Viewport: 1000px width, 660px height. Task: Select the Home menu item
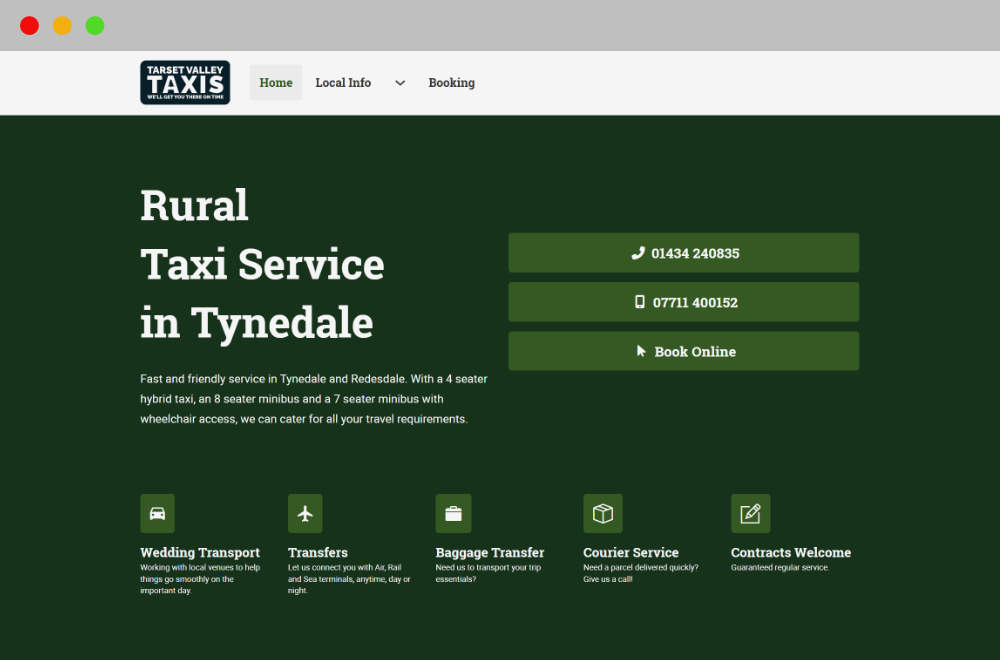275,83
